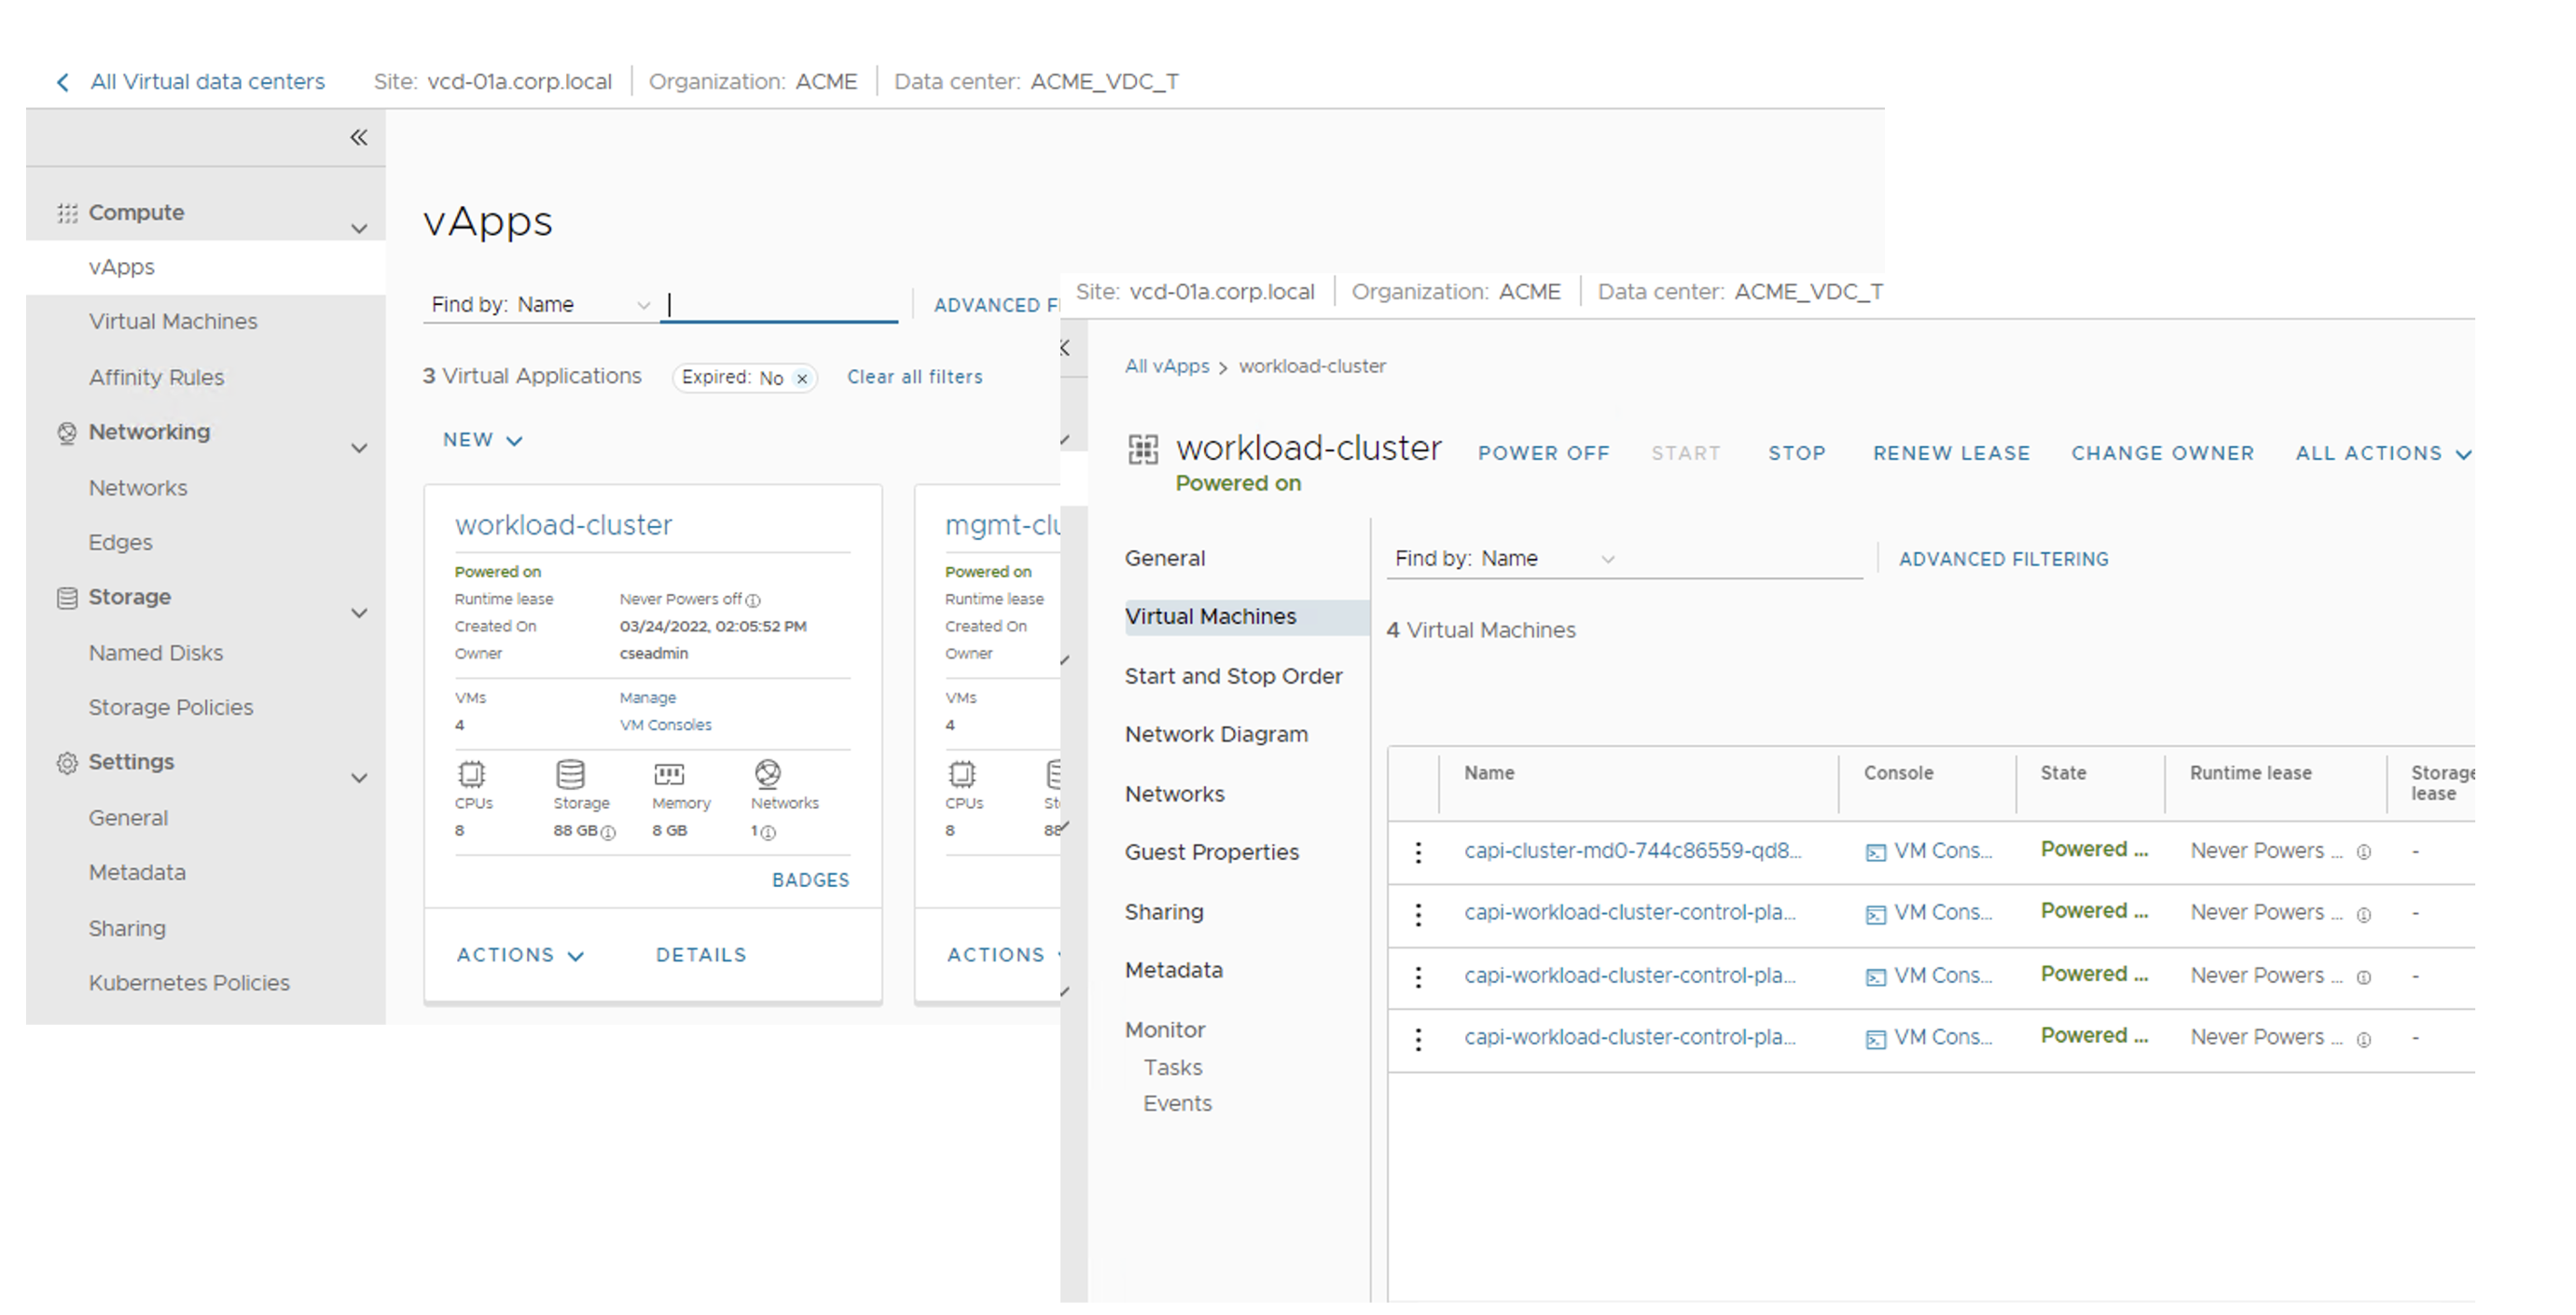
Task: Select Start and Stop Order tab
Action: click(x=1233, y=676)
